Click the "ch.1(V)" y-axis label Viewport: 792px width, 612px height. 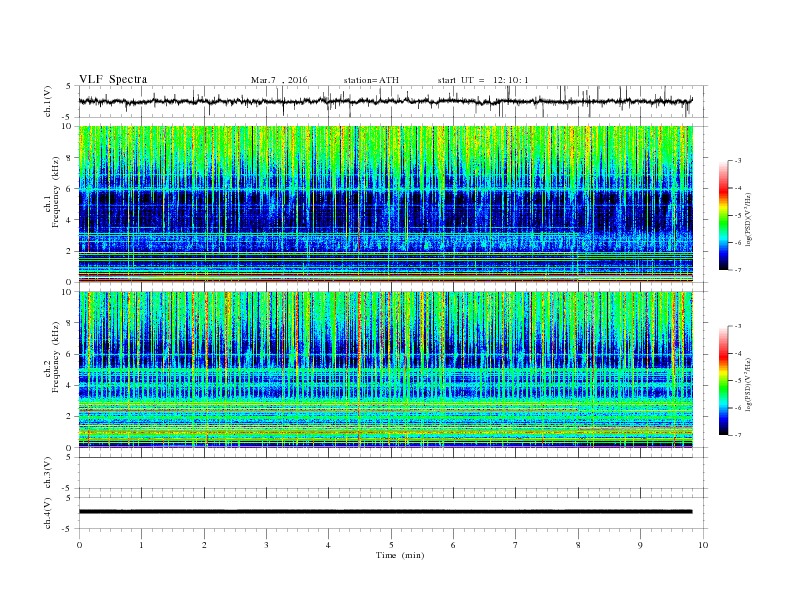coord(48,101)
